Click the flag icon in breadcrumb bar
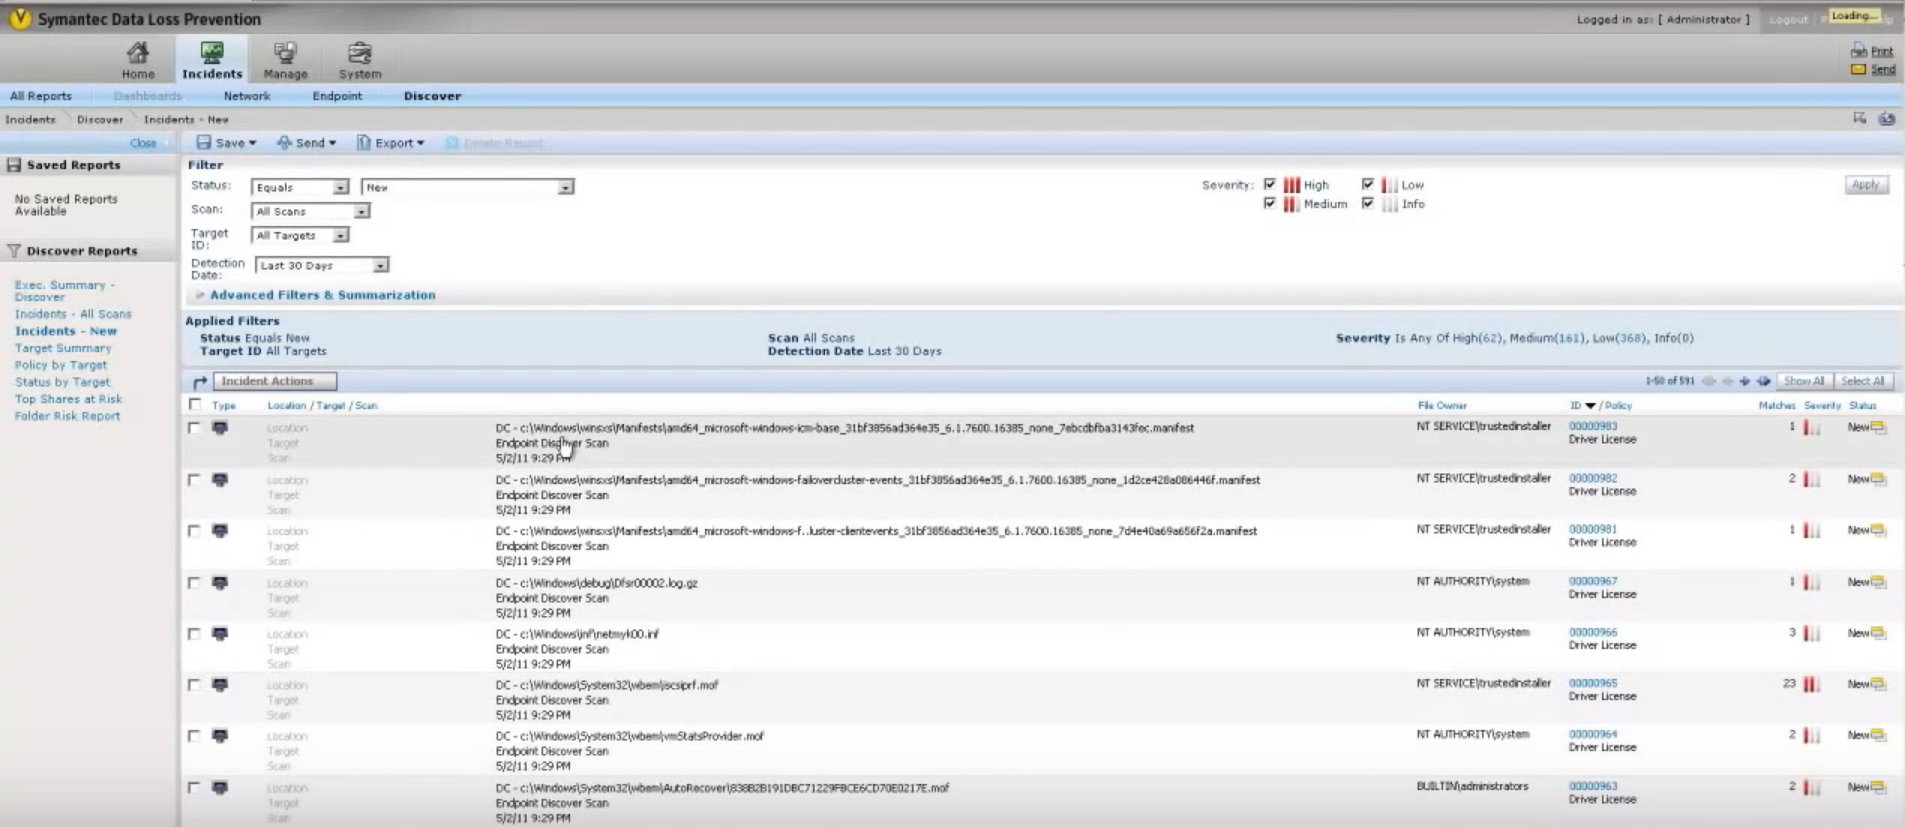Viewport: 1905px width, 827px height. tap(1860, 118)
